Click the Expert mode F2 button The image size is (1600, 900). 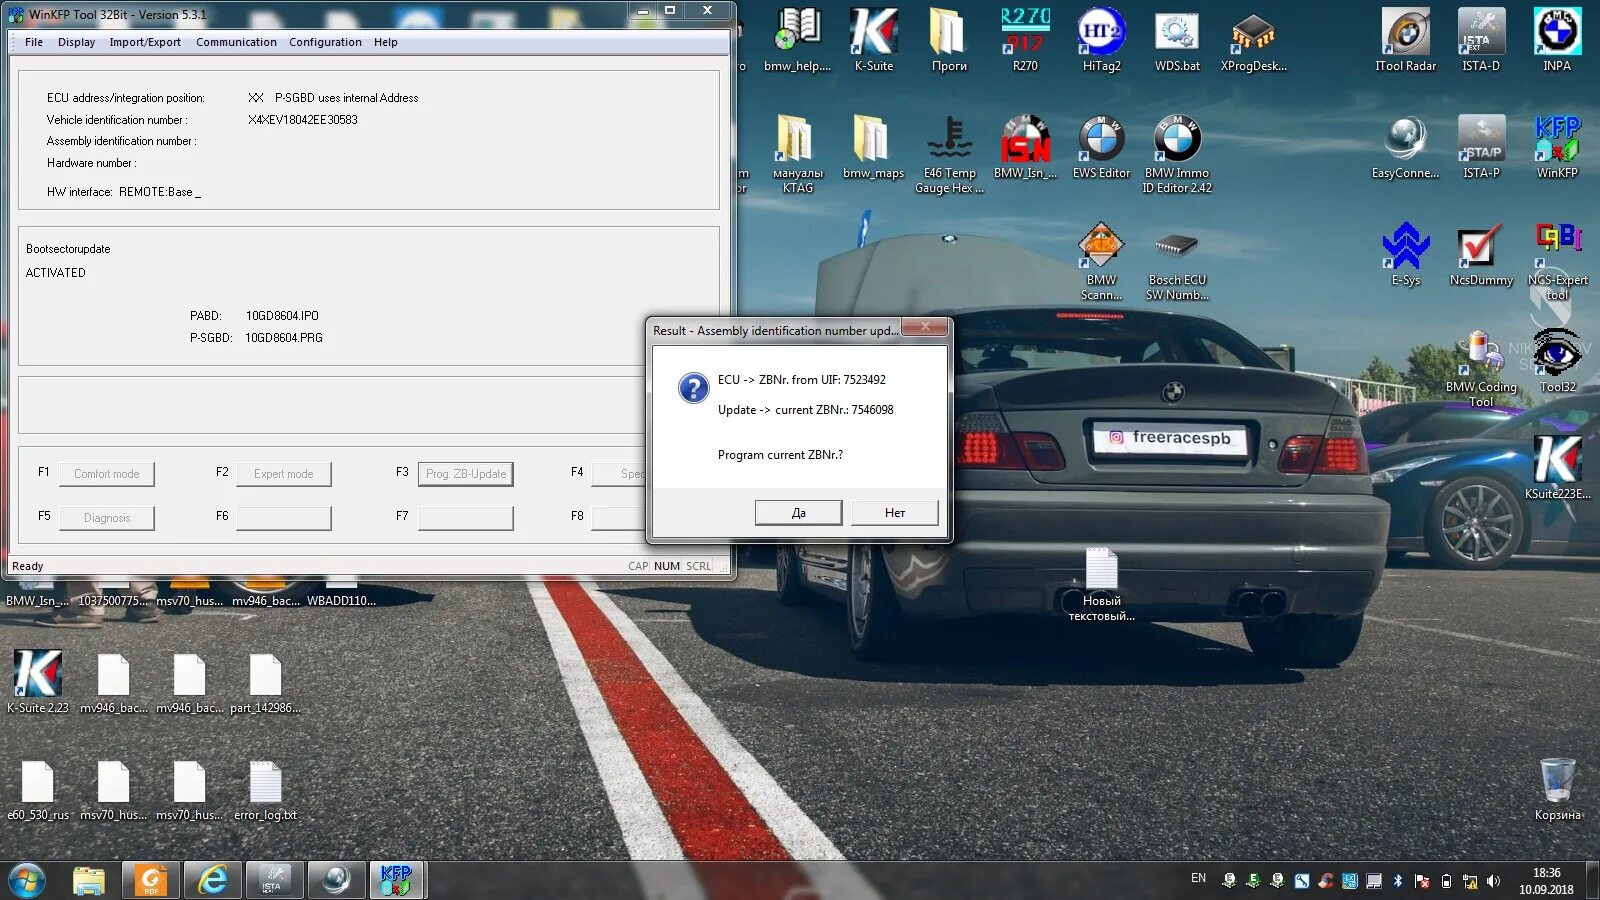(x=283, y=474)
